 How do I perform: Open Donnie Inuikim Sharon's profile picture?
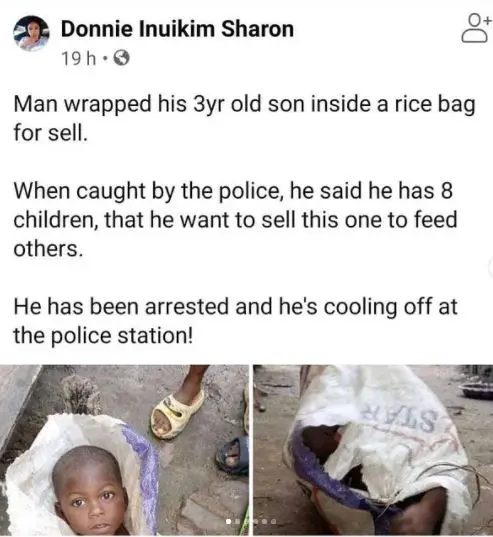31,34
